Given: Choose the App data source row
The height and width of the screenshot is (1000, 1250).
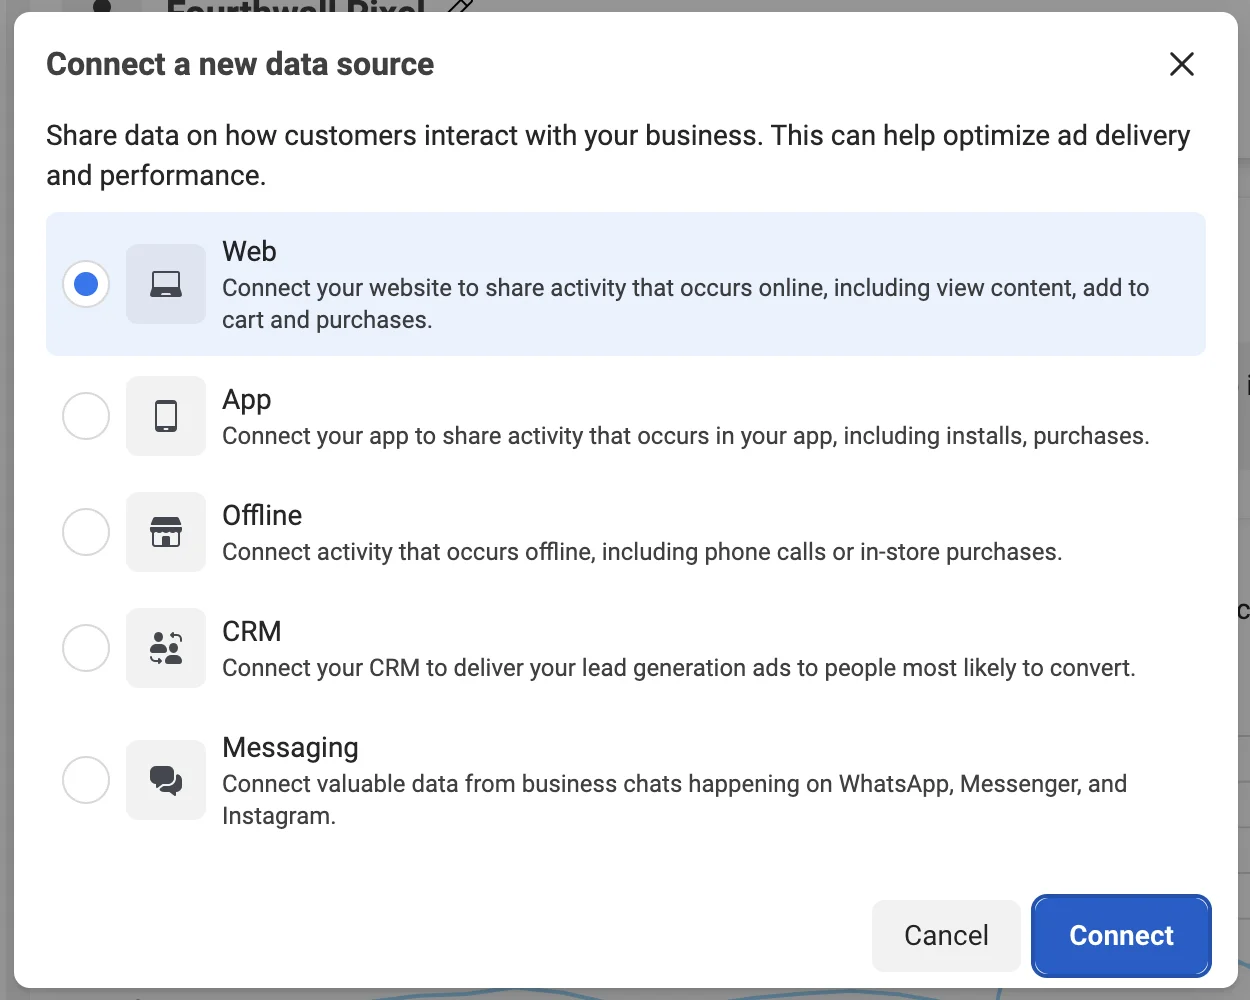Looking at the screenshot, I should [x=626, y=416].
